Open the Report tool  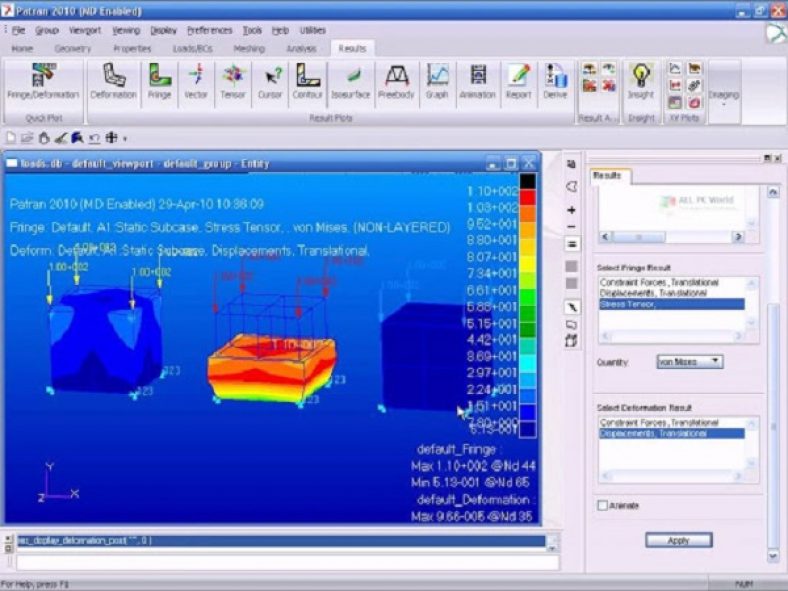click(x=519, y=81)
